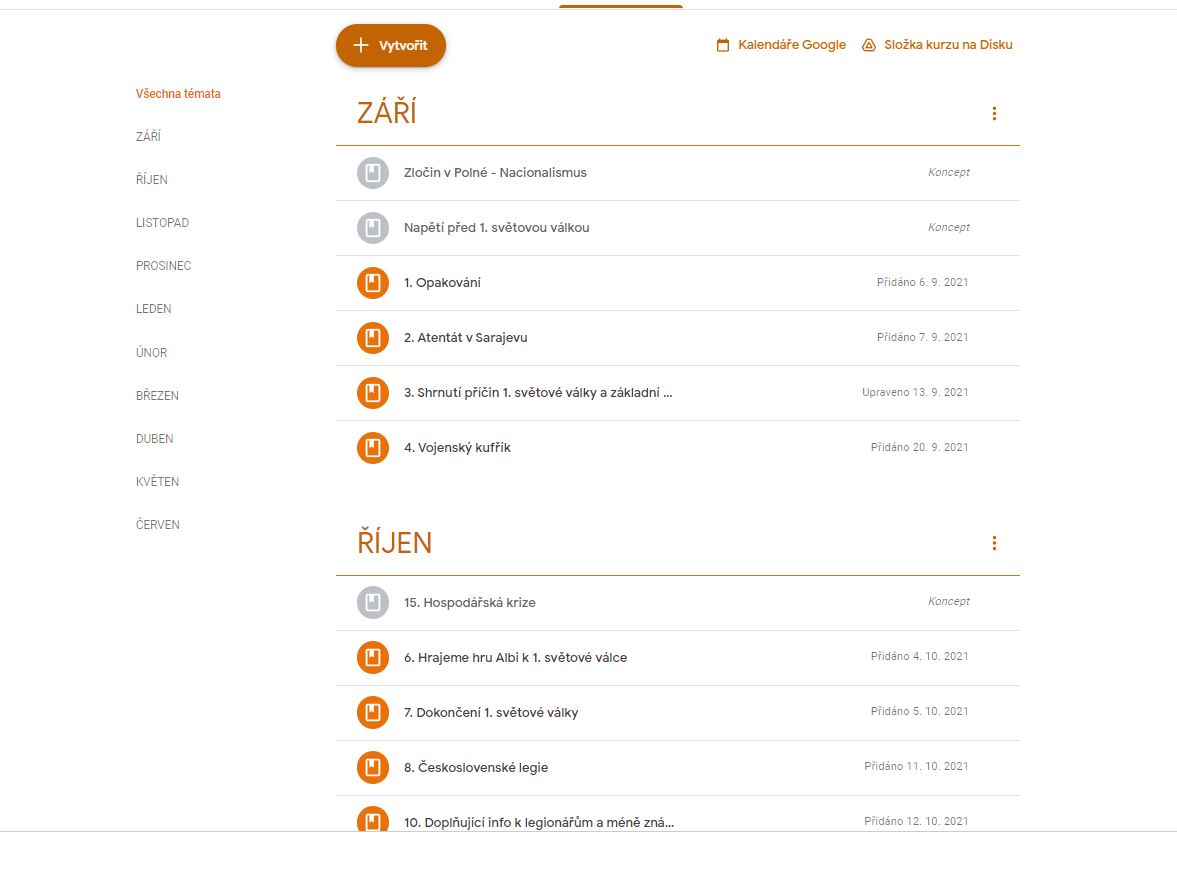This screenshot has width=1177, height=871.
Task: Open 6. Hrajeme hru Albi material
Action: point(516,658)
